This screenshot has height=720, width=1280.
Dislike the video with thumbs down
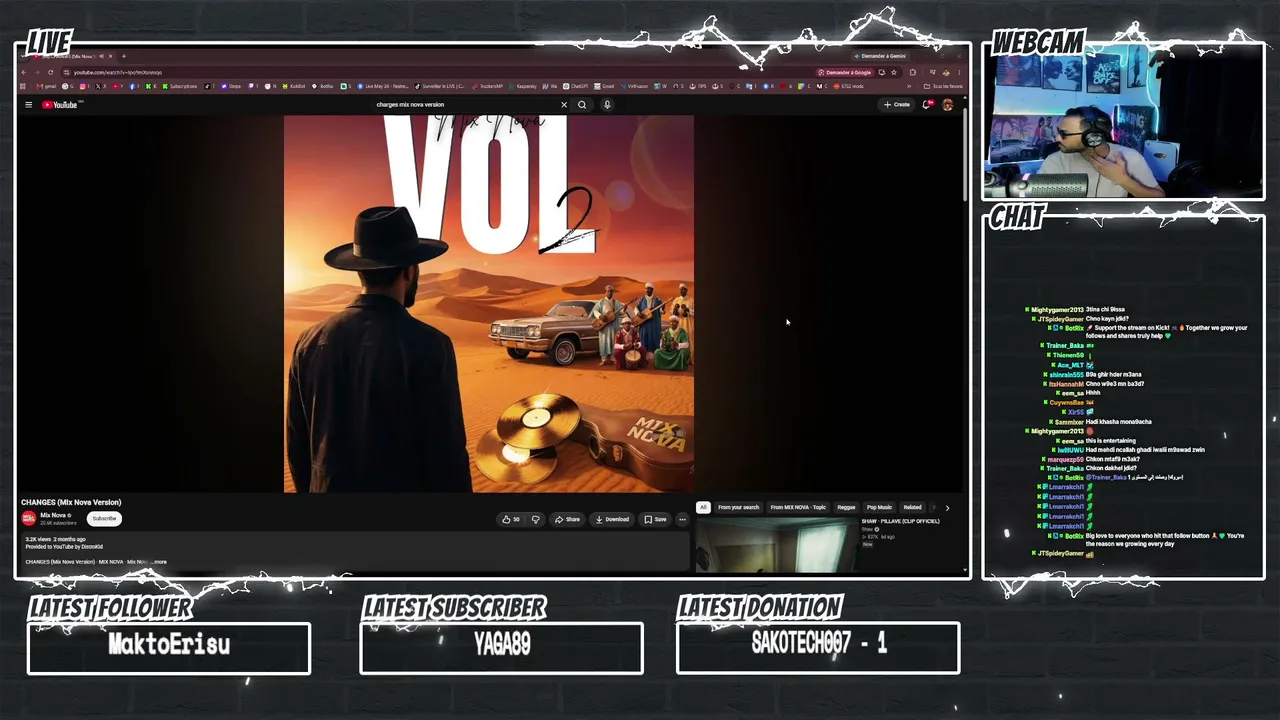tap(536, 520)
